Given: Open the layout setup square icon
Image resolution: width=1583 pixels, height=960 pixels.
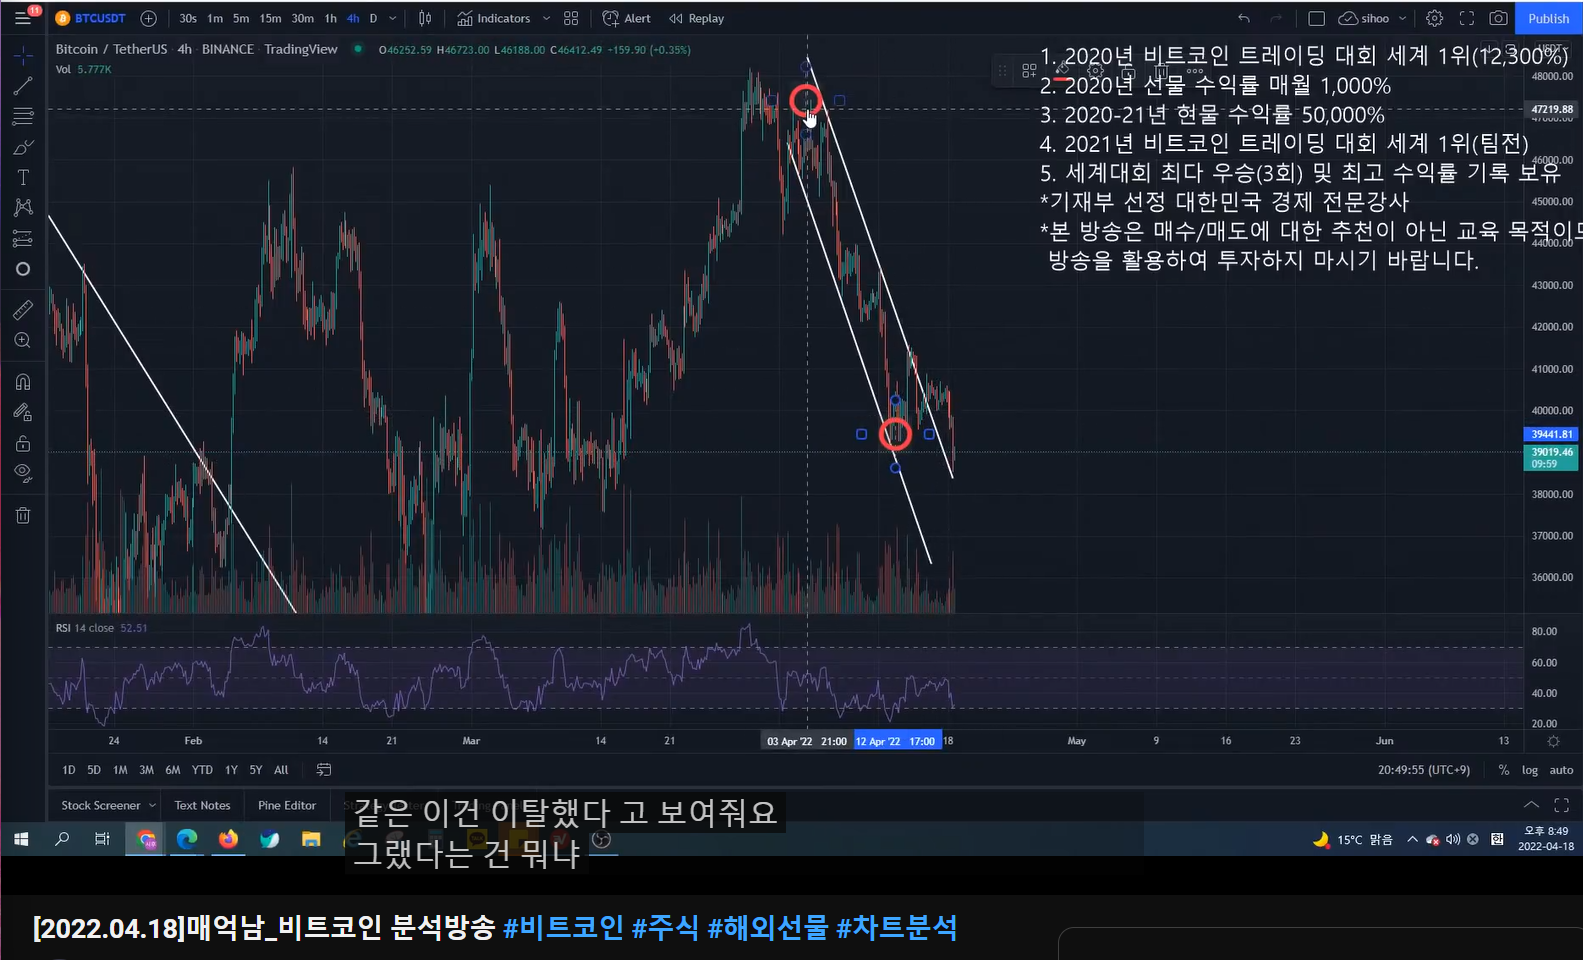Looking at the screenshot, I should (x=1316, y=18).
